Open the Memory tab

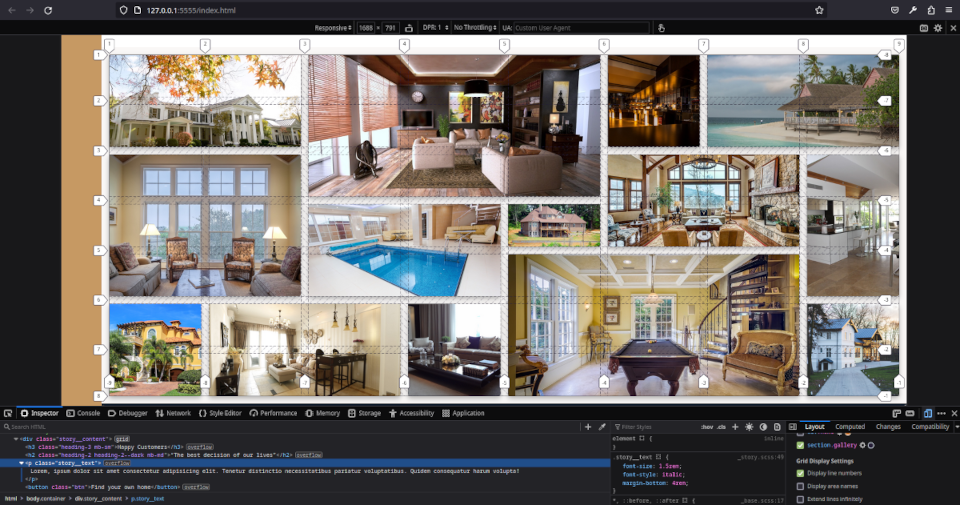pyautogui.click(x=322, y=413)
